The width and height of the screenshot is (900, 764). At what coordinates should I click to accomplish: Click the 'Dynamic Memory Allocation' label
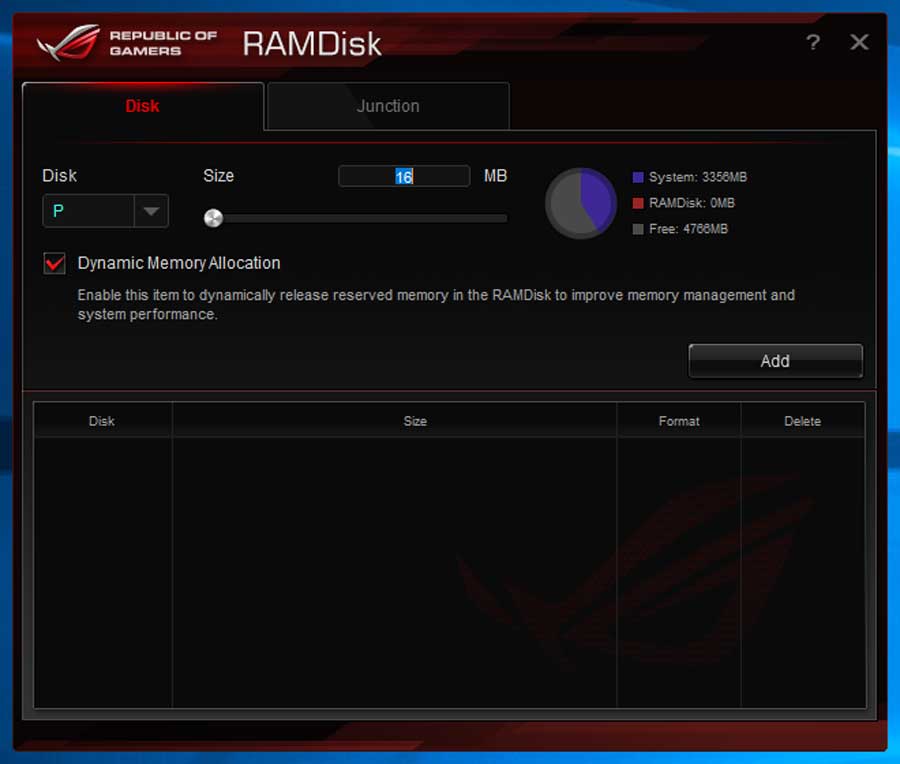(x=179, y=263)
